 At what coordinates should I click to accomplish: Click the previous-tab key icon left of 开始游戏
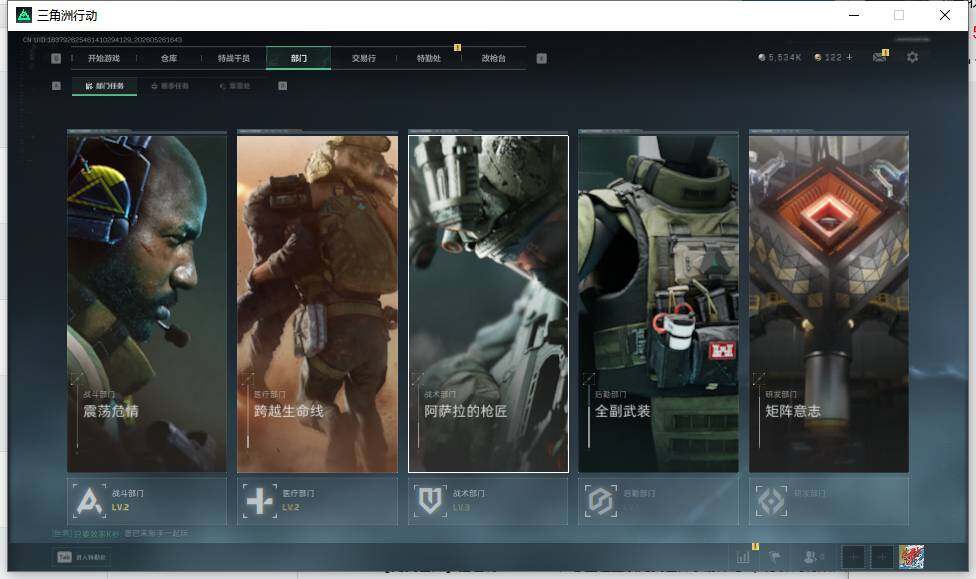click(x=56, y=58)
